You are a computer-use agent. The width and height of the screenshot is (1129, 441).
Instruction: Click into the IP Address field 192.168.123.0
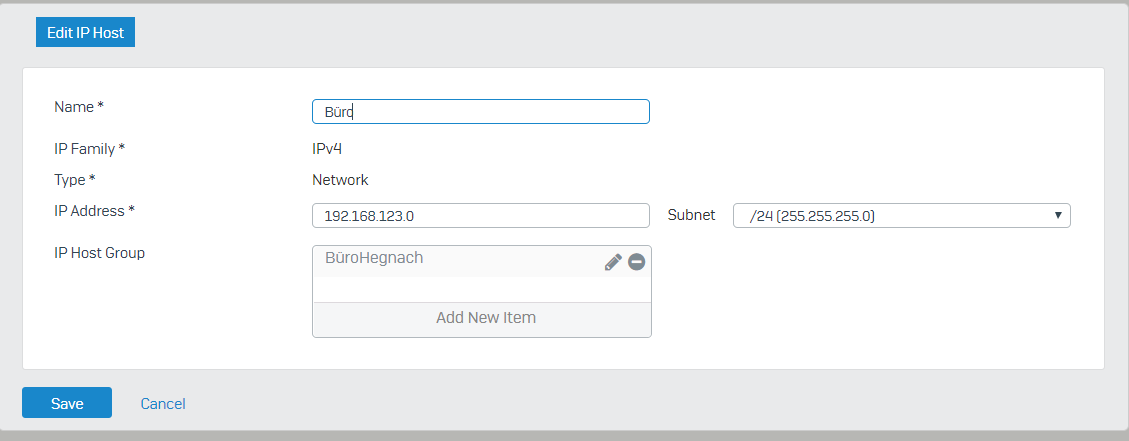[481, 215]
